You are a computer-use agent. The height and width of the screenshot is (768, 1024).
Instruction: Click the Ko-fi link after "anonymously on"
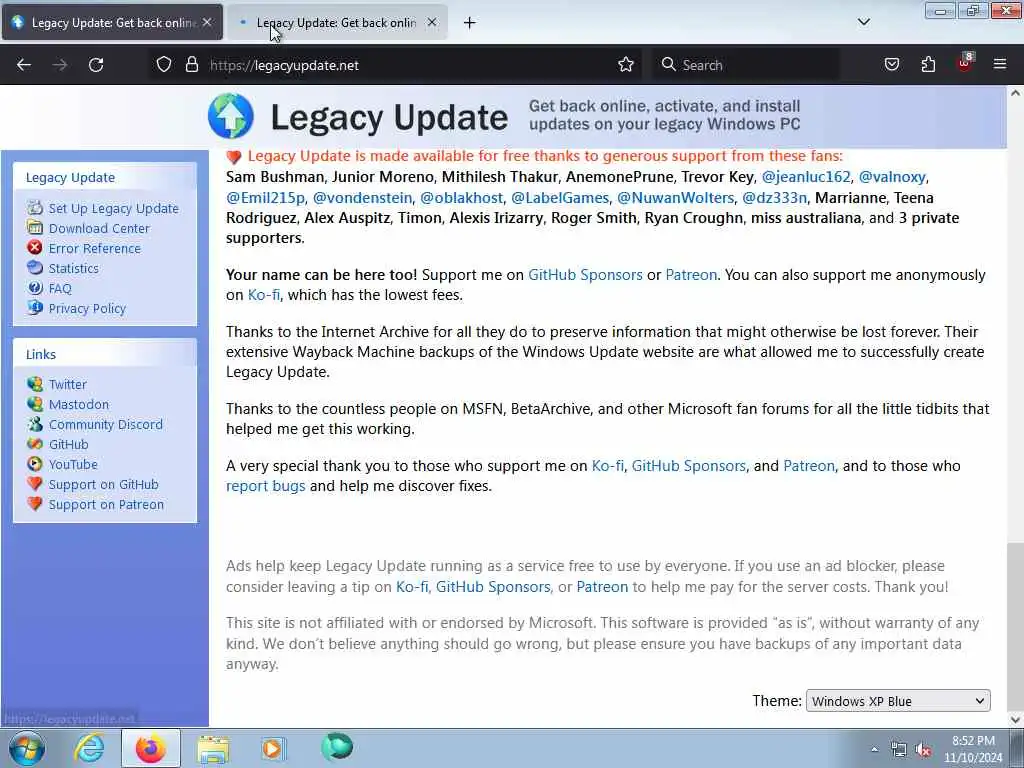coord(264,295)
